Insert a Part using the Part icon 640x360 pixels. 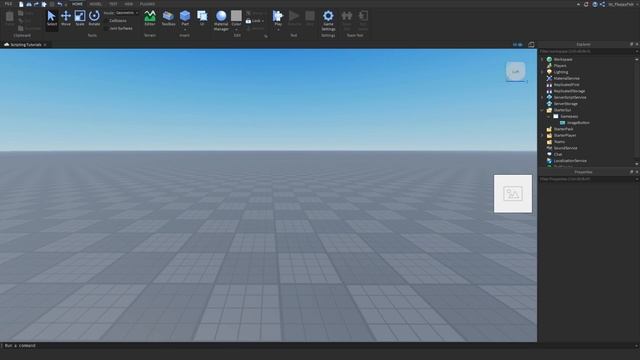pos(185,16)
